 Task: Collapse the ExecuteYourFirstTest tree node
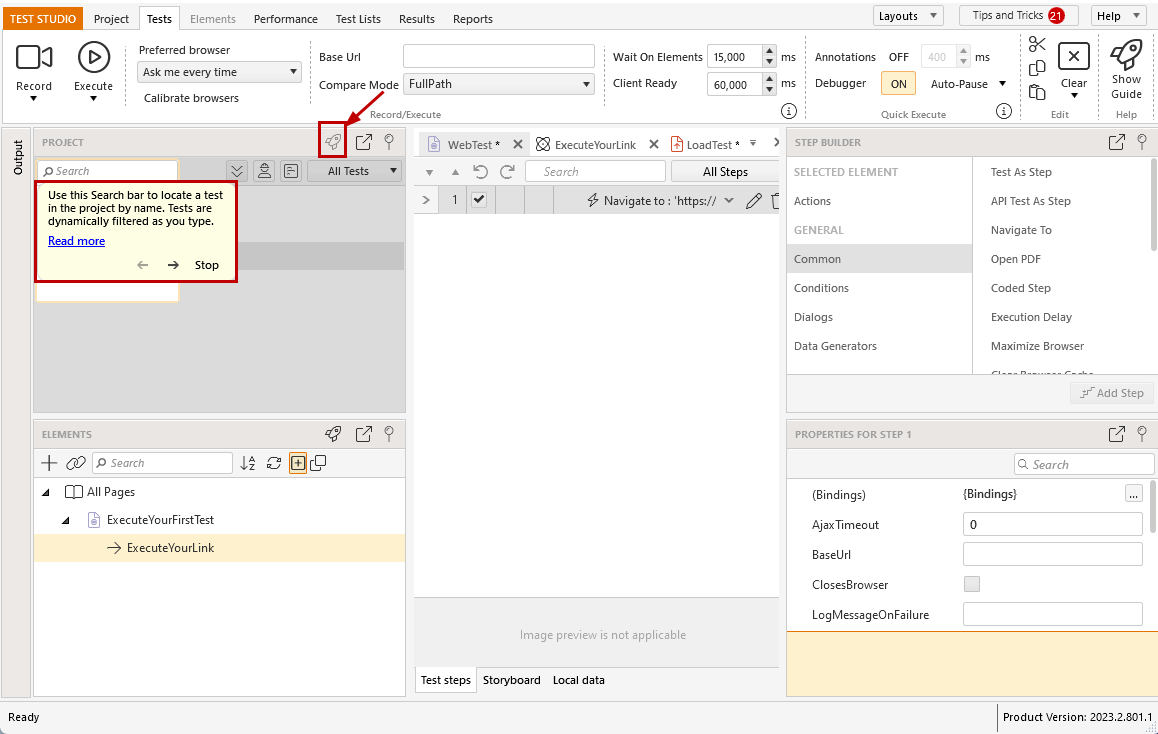pos(66,521)
